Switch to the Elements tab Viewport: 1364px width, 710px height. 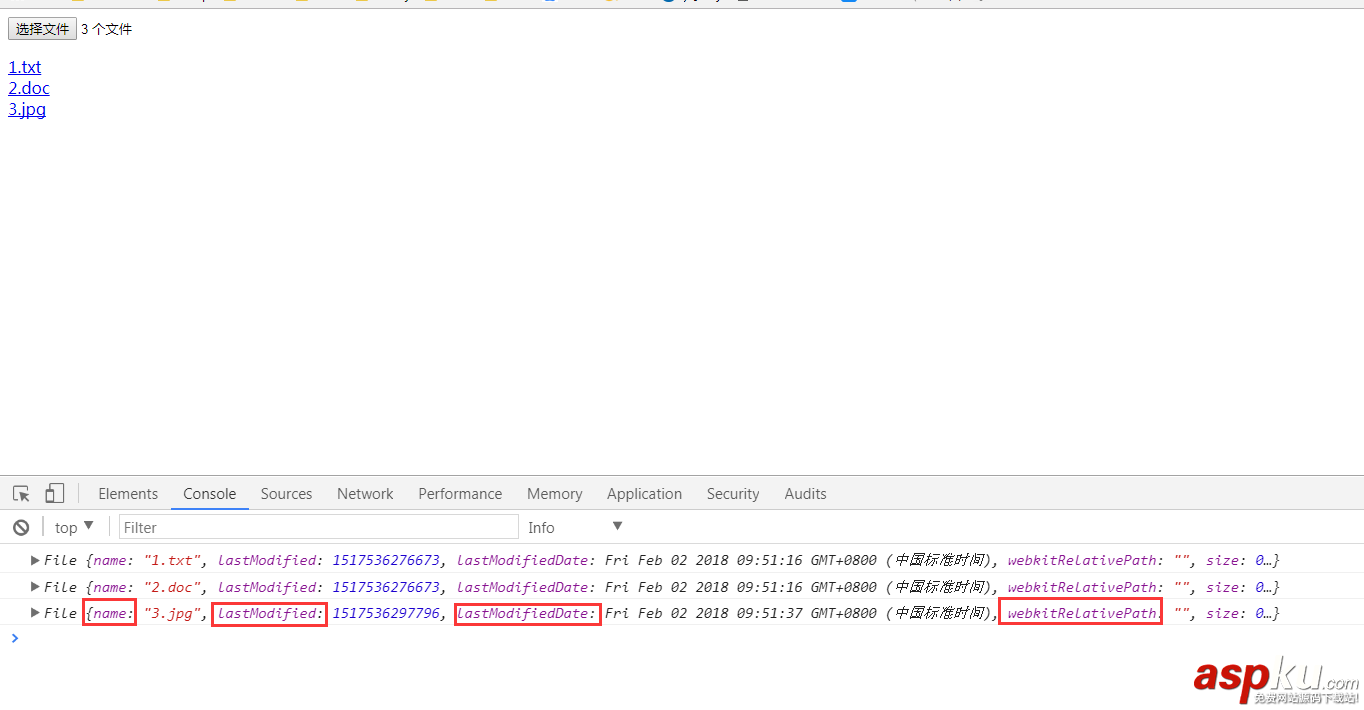click(128, 494)
